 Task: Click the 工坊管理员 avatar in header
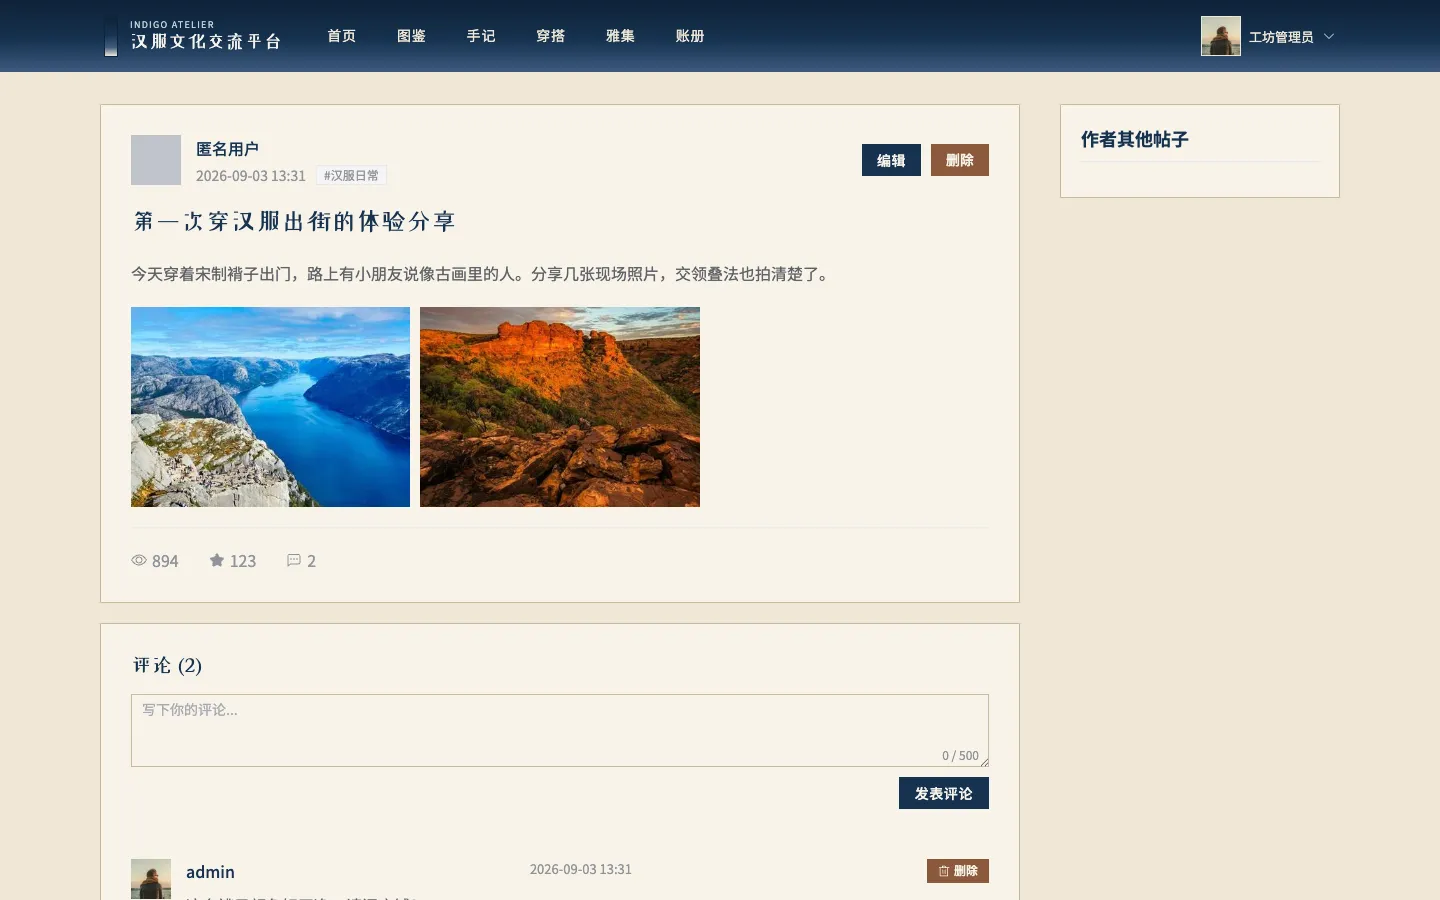(x=1221, y=36)
